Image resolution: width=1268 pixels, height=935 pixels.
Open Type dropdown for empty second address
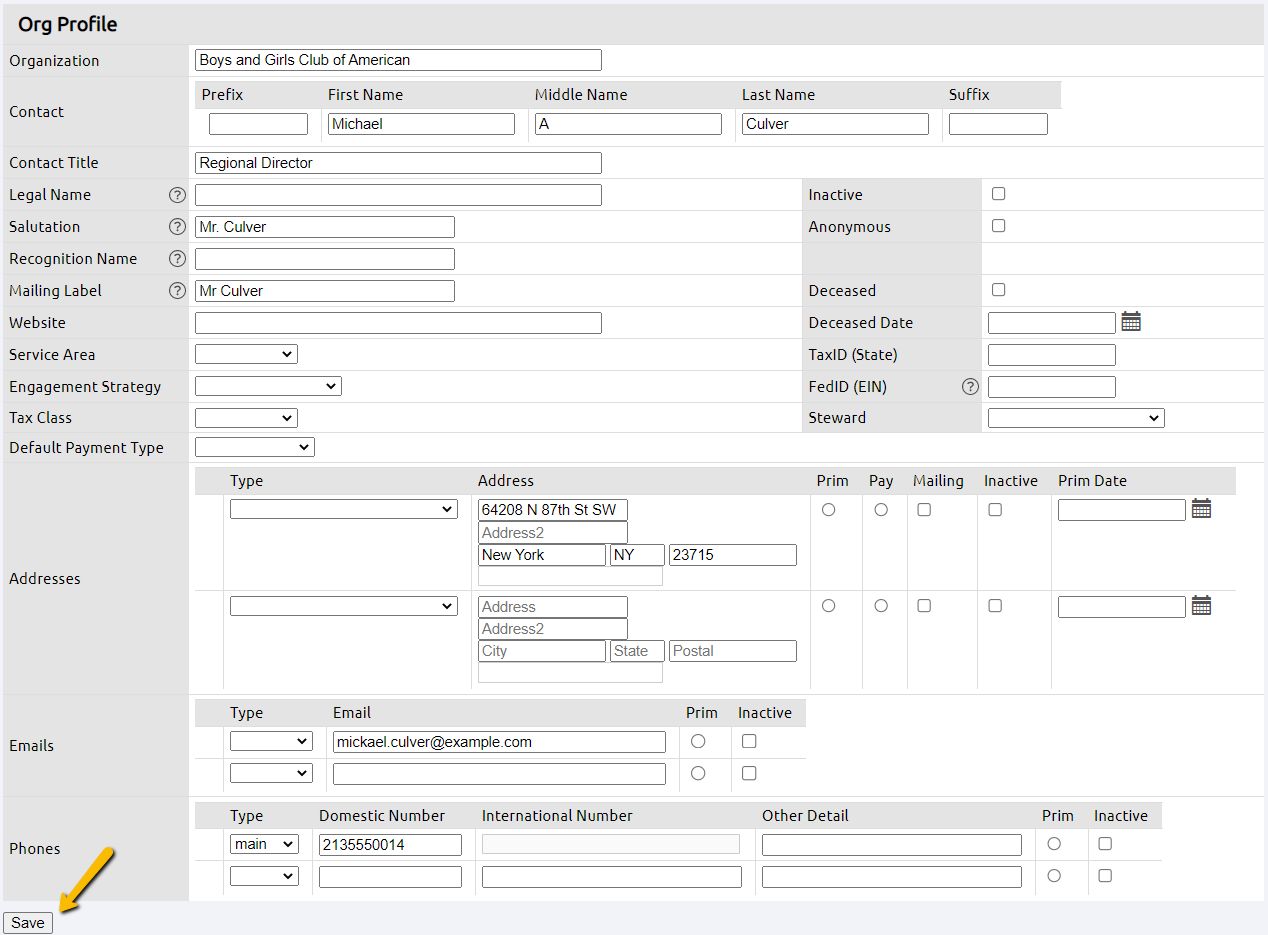[344, 606]
